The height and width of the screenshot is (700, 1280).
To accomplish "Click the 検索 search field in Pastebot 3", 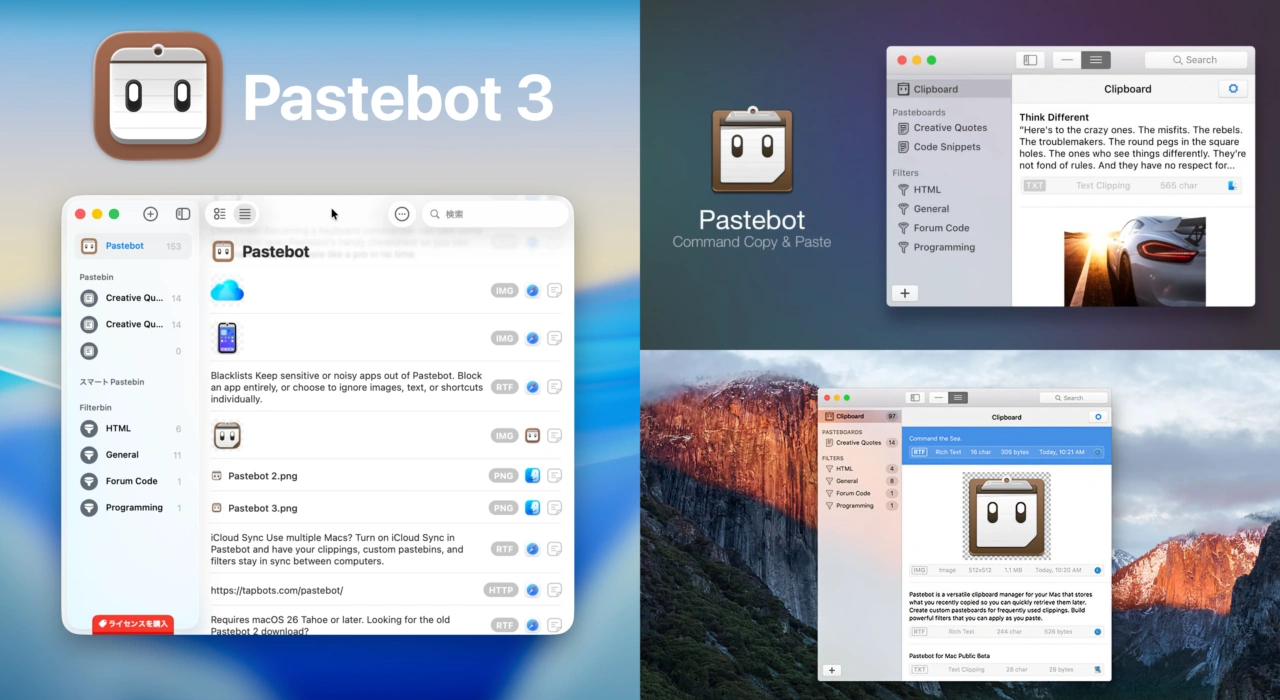I will click(x=495, y=214).
